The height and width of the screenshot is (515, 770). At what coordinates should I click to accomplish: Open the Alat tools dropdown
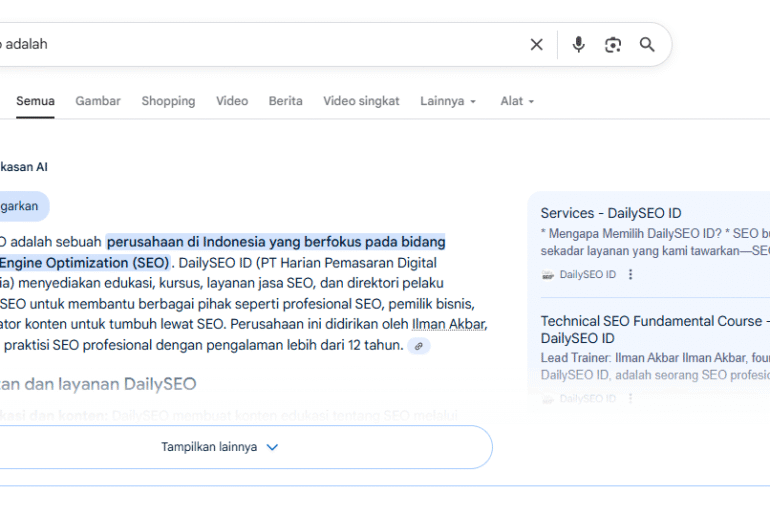pos(517,101)
